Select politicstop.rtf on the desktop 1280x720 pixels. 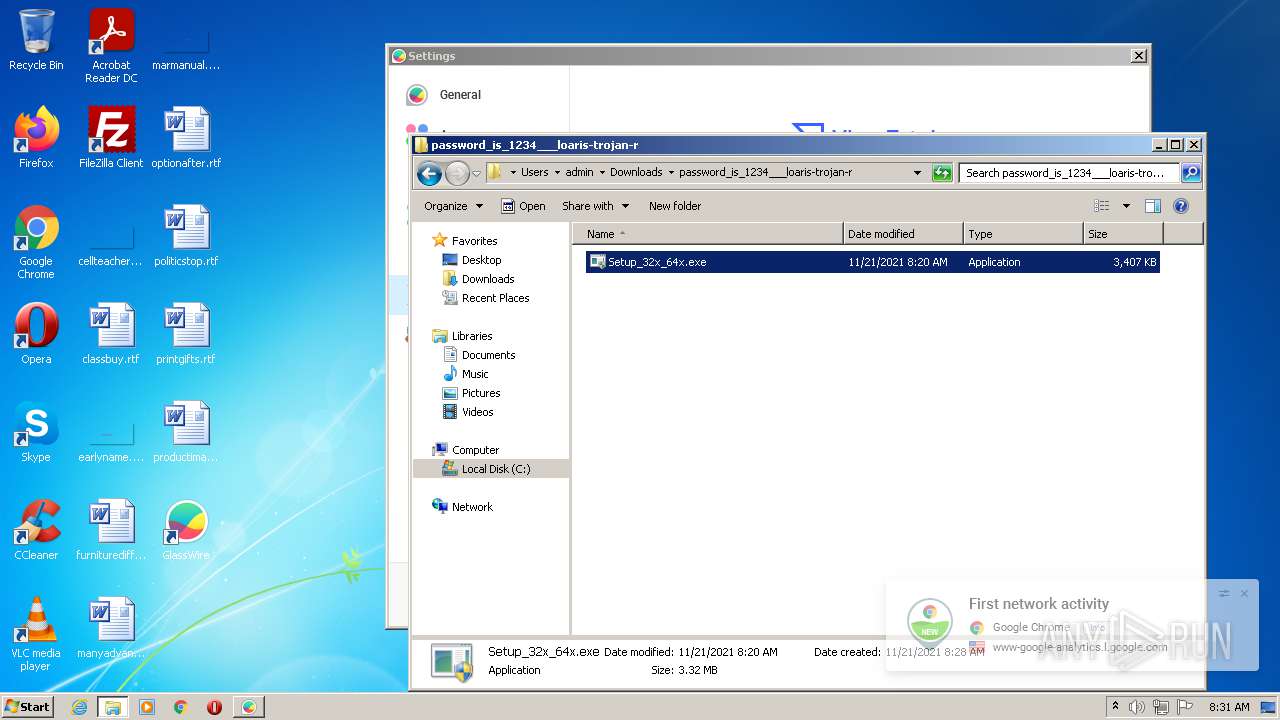186,236
